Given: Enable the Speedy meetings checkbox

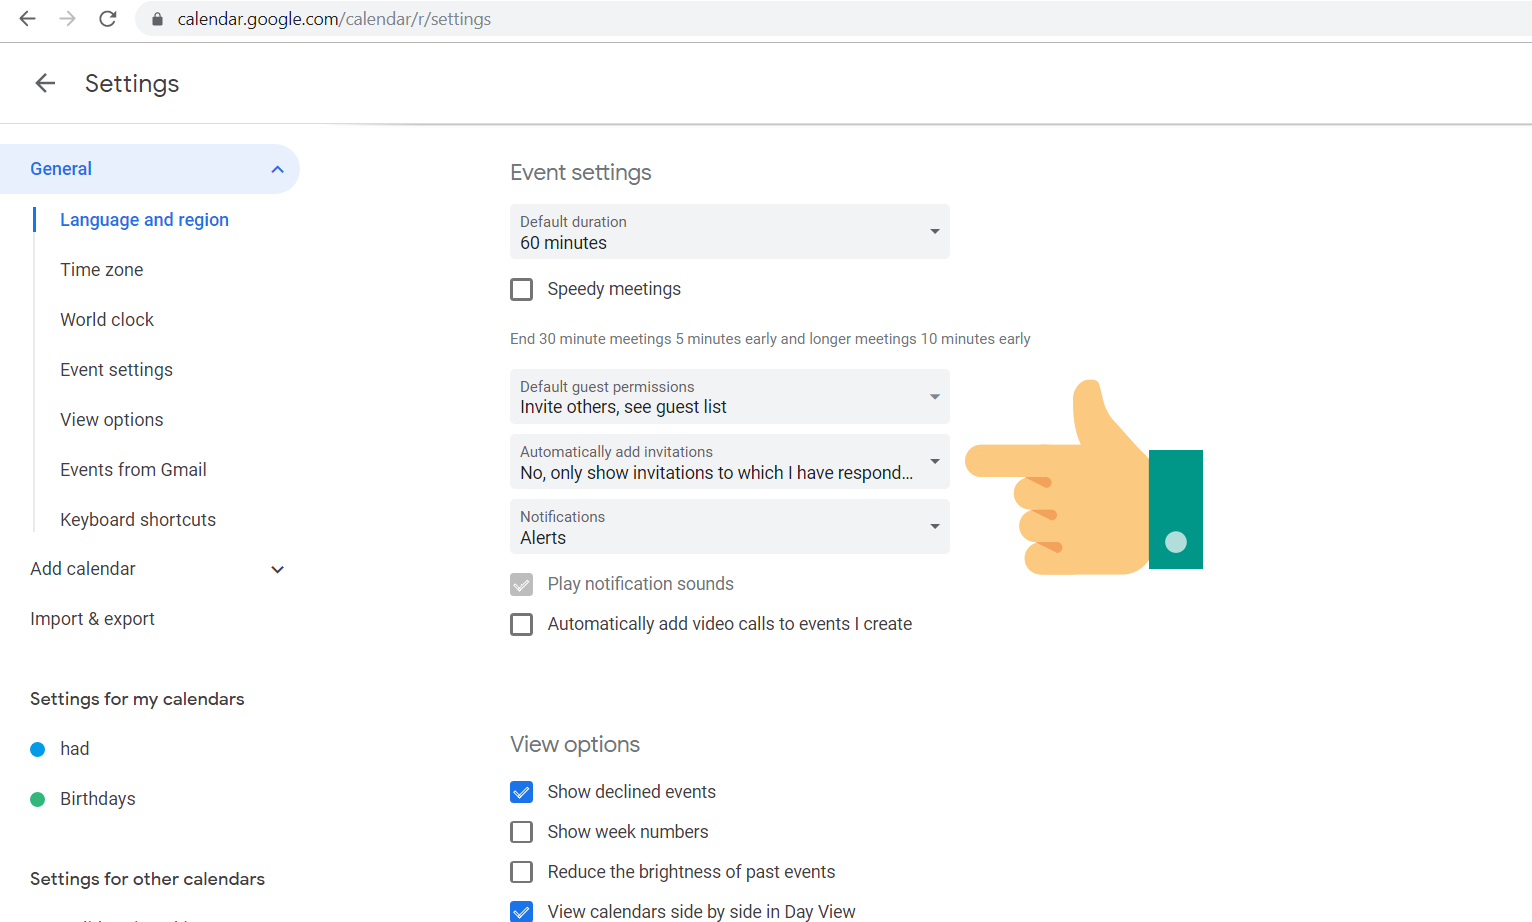Looking at the screenshot, I should pos(522,290).
